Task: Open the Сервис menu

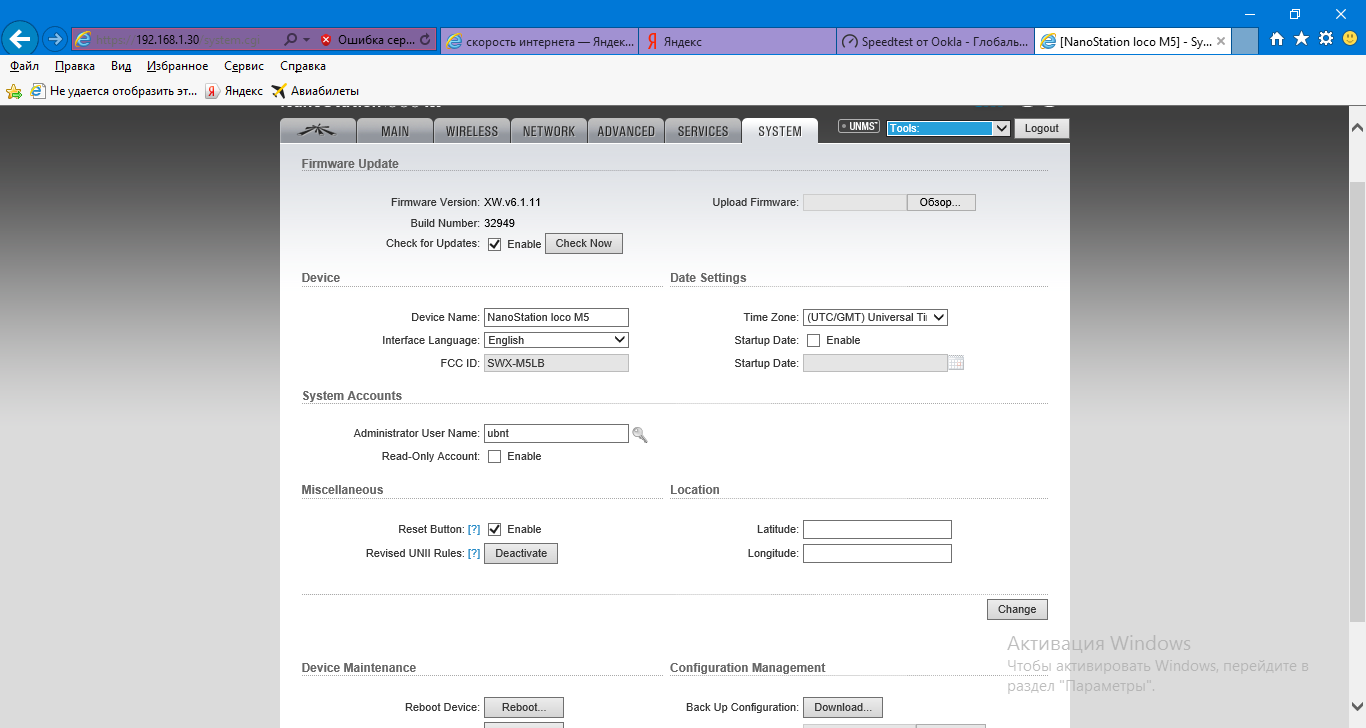Action: pyautogui.click(x=244, y=66)
